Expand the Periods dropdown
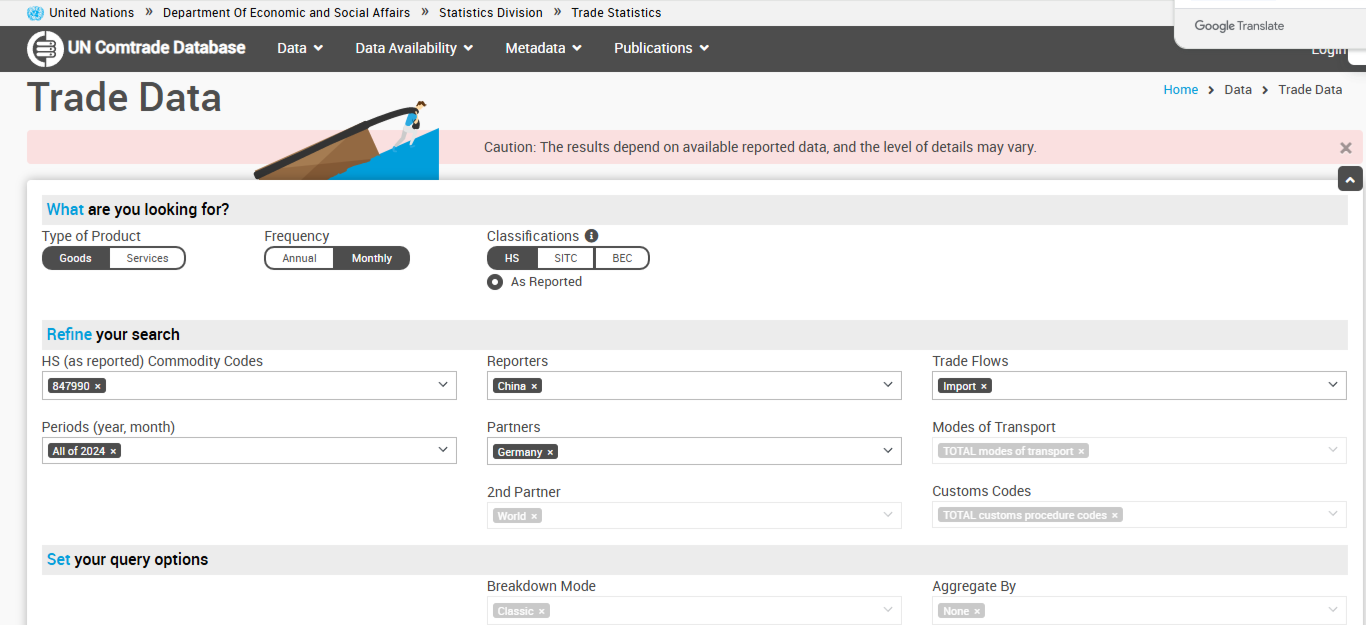 click(x=443, y=450)
